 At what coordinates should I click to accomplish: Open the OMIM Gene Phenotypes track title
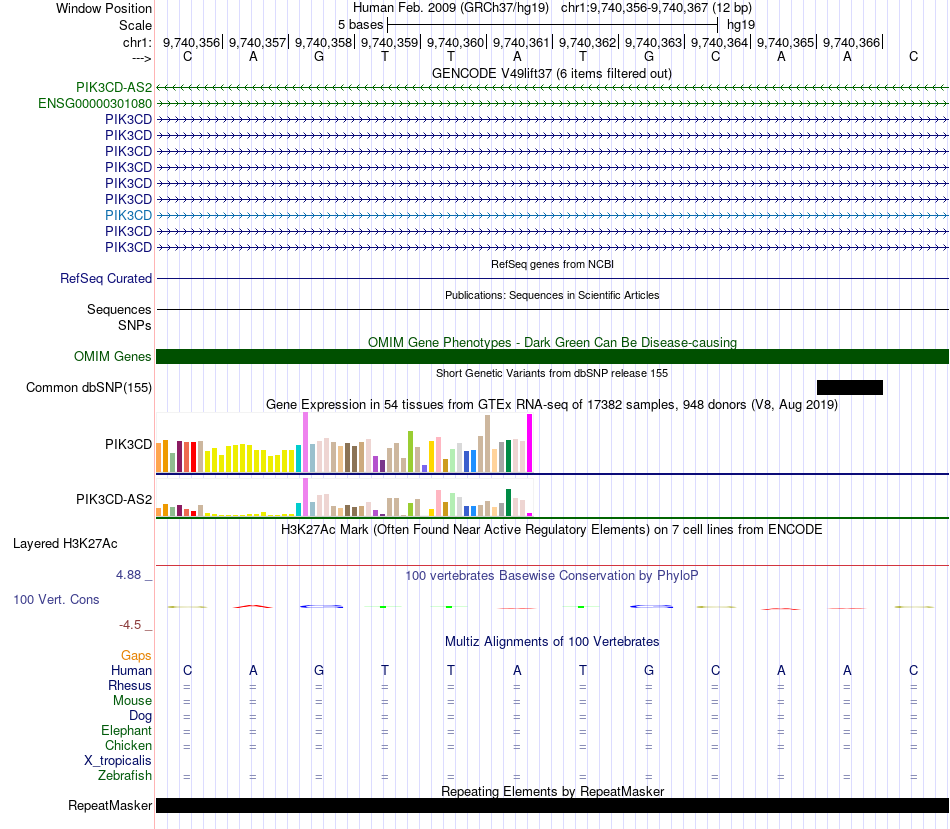552,342
